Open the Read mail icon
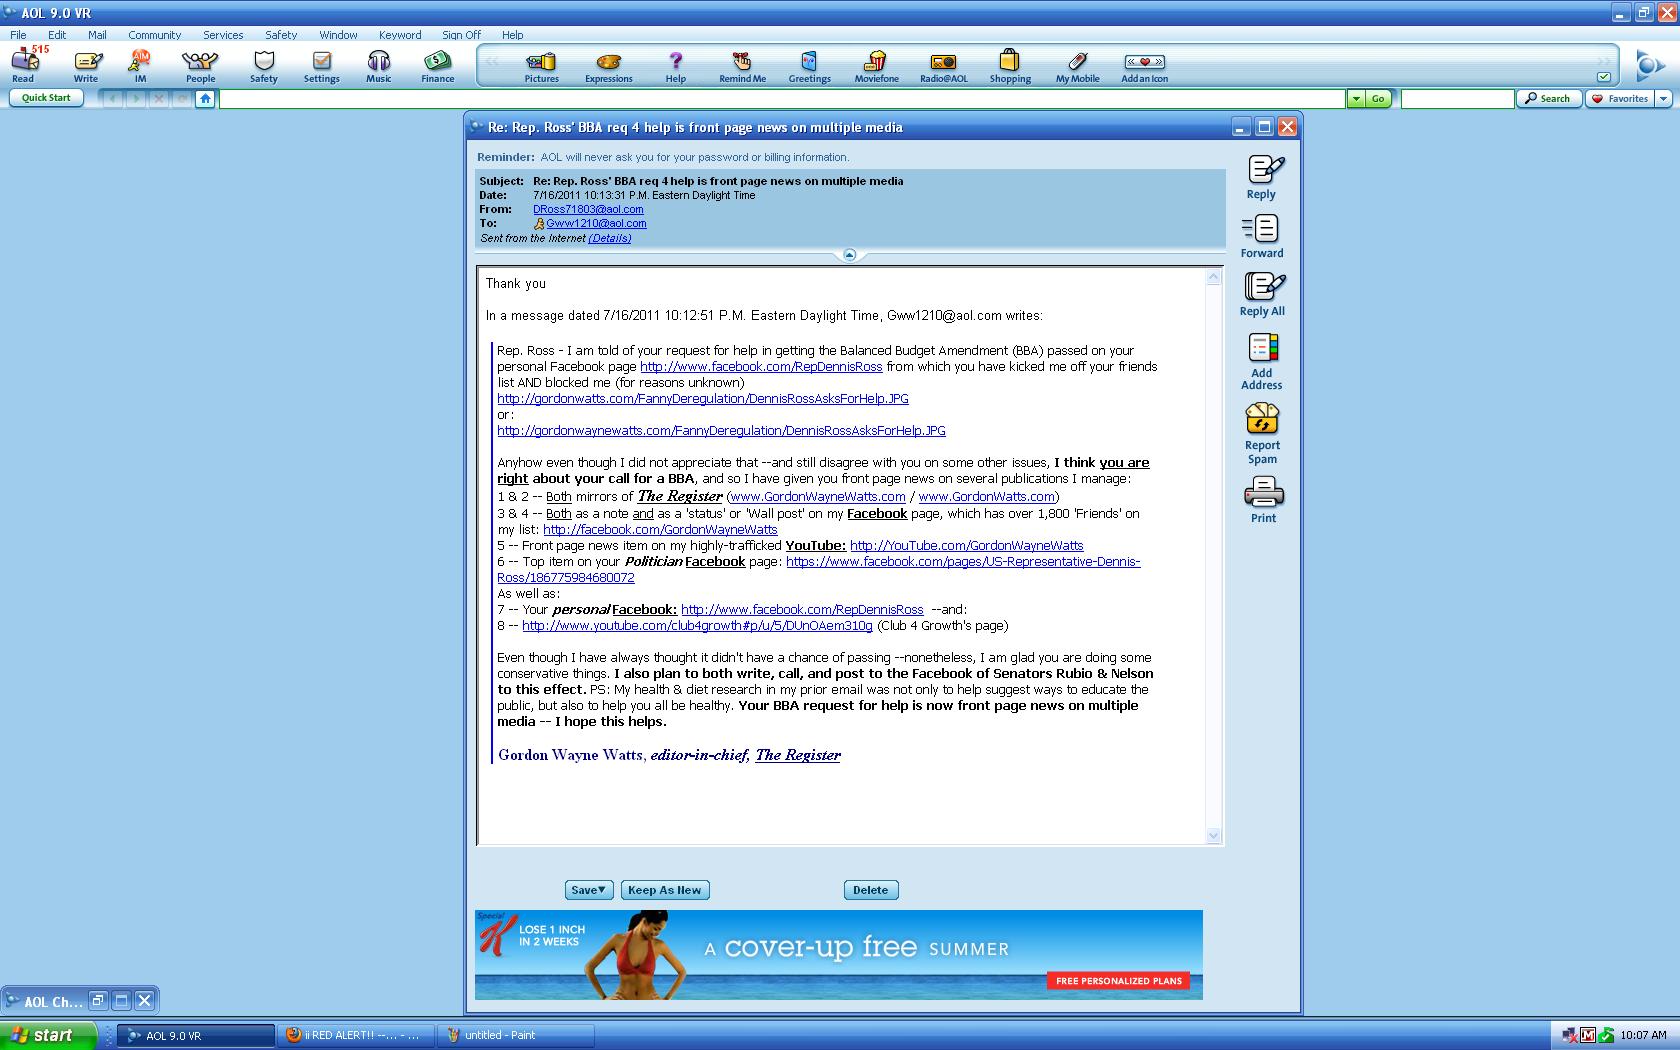 24,66
